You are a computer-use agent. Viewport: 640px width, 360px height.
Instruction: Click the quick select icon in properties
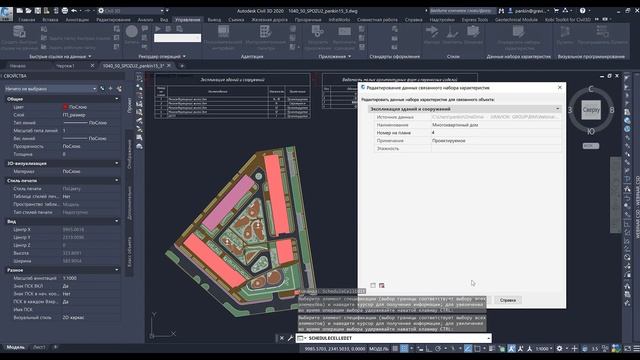point(119,89)
